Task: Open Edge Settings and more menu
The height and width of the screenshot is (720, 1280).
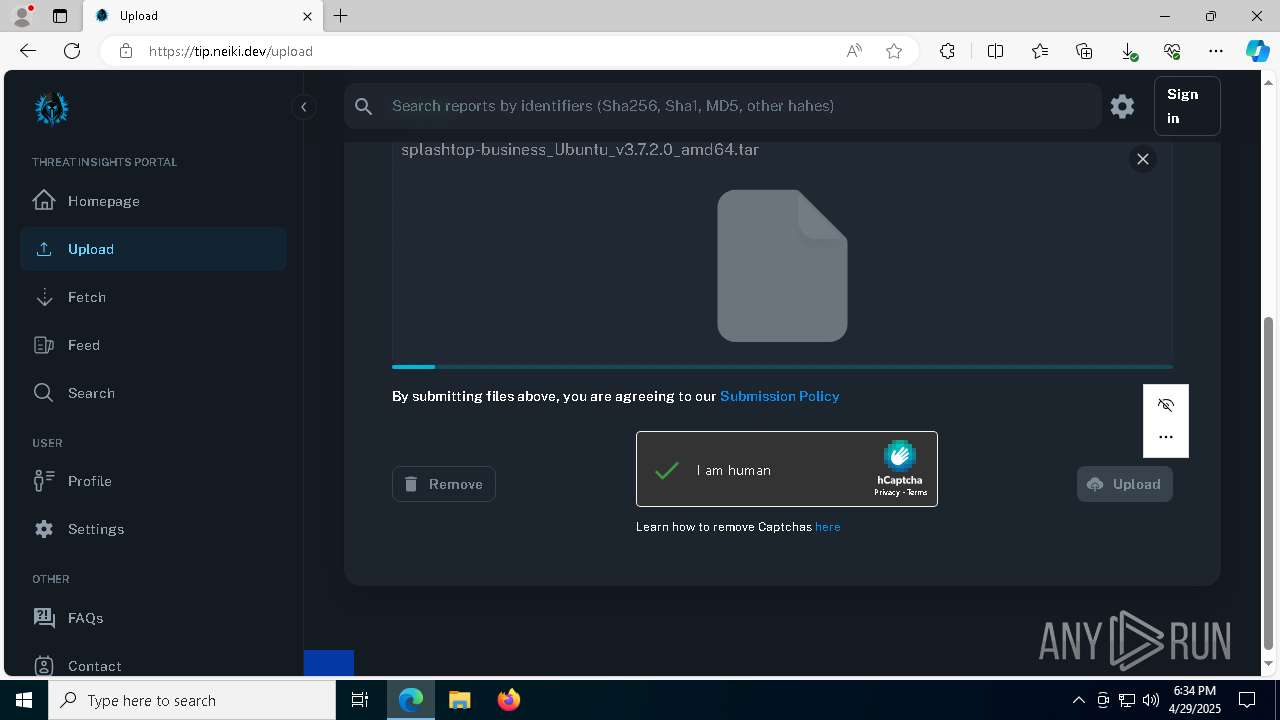Action: click(1216, 51)
